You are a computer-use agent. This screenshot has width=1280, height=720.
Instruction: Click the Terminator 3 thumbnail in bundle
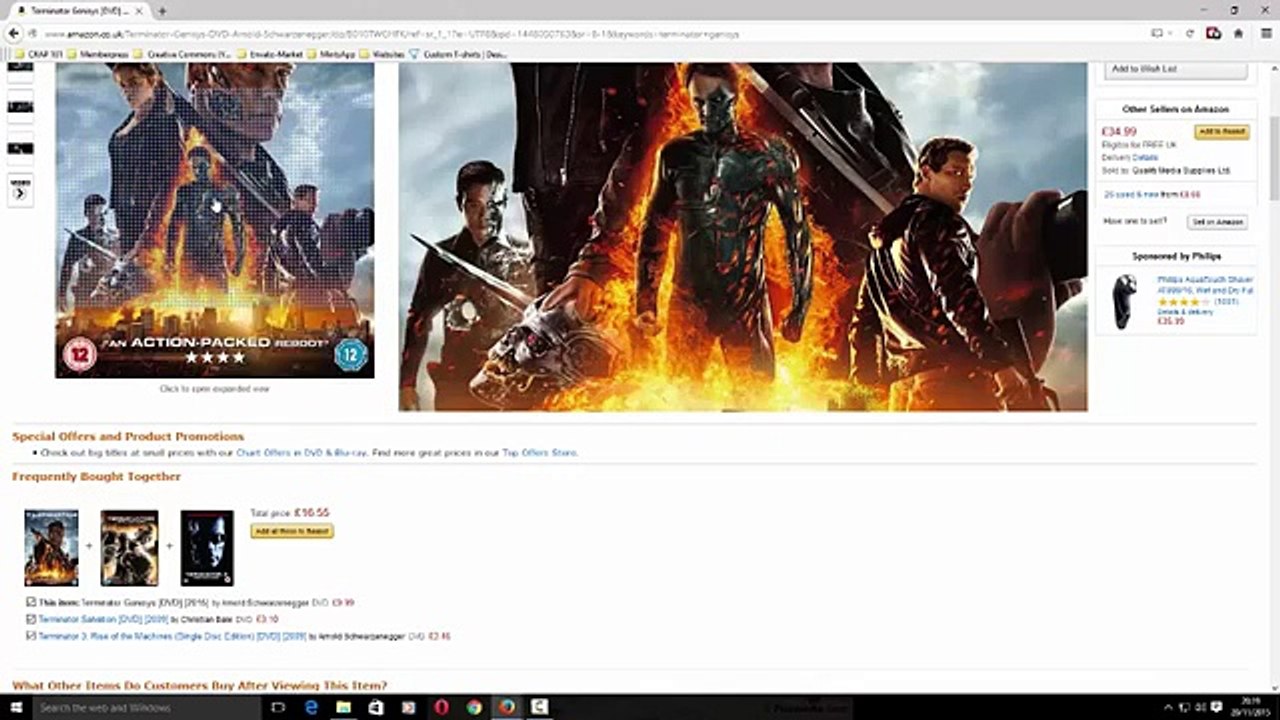click(x=207, y=548)
